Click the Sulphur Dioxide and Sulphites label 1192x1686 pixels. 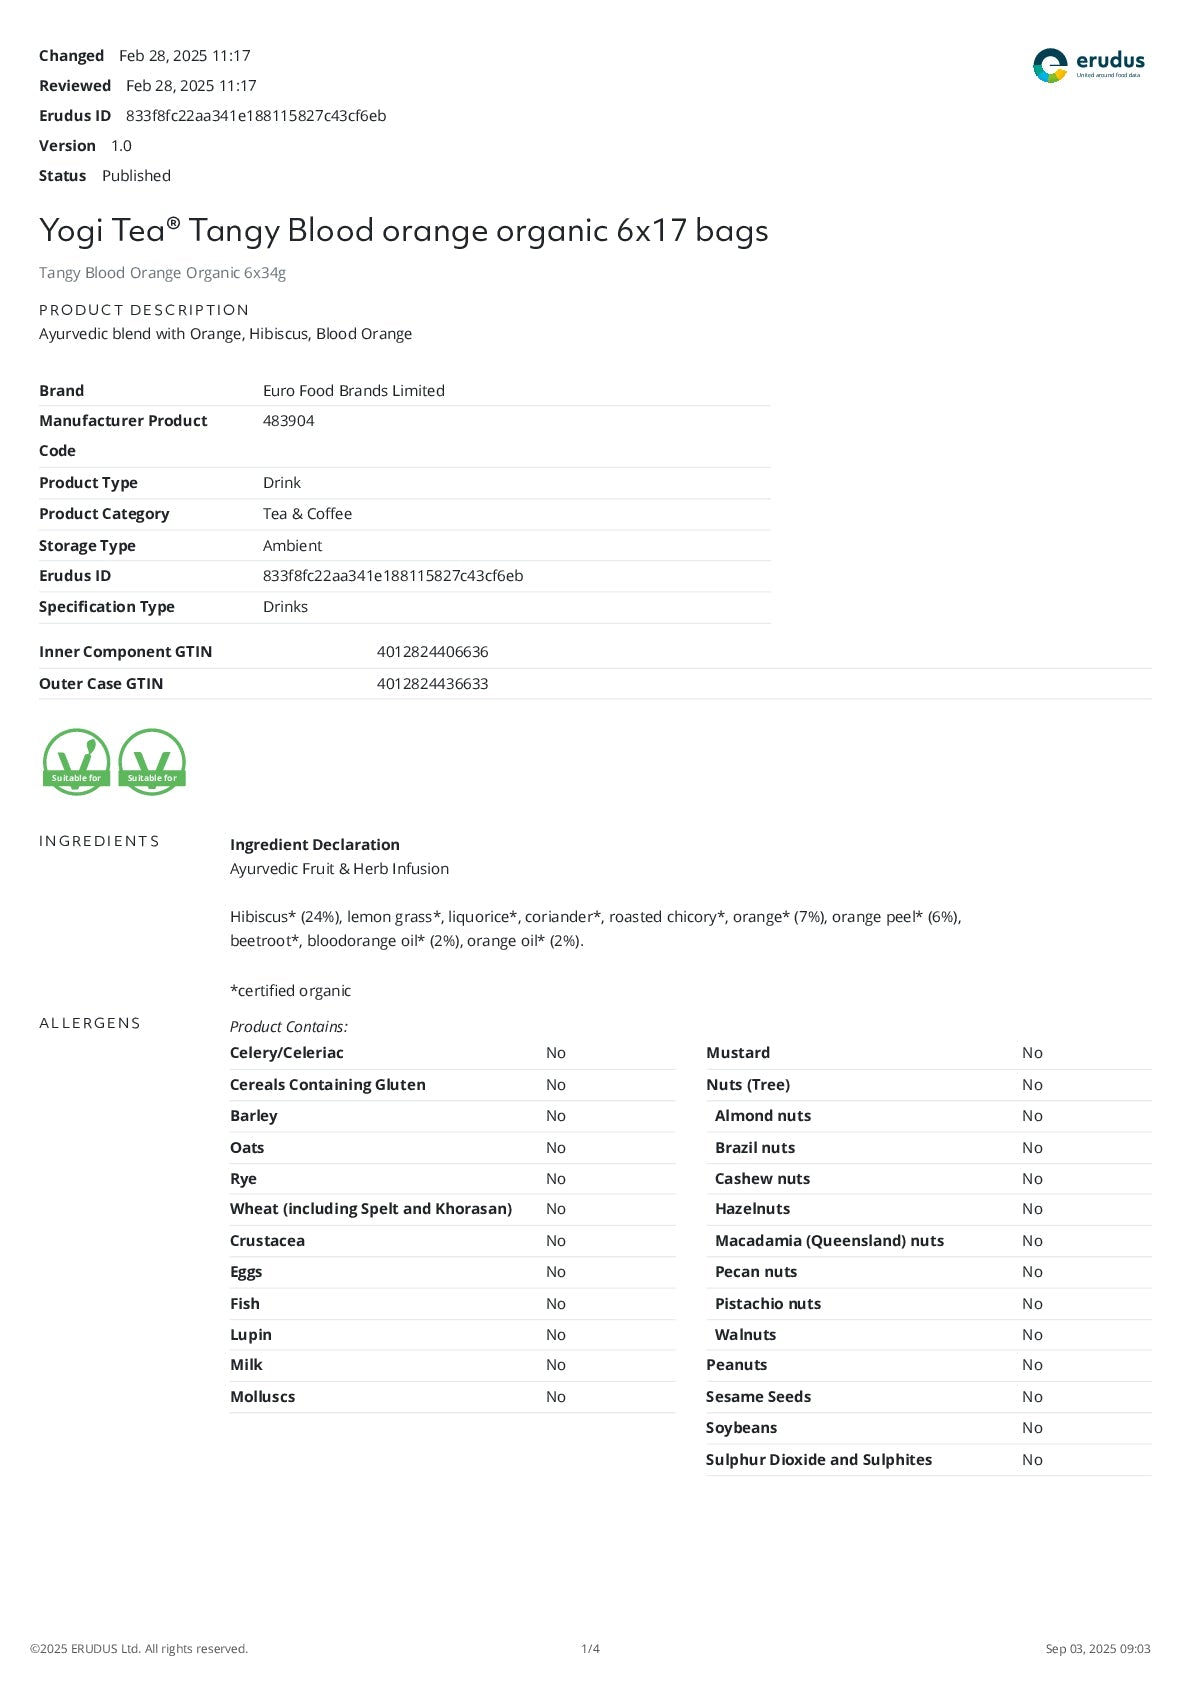coord(818,1460)
